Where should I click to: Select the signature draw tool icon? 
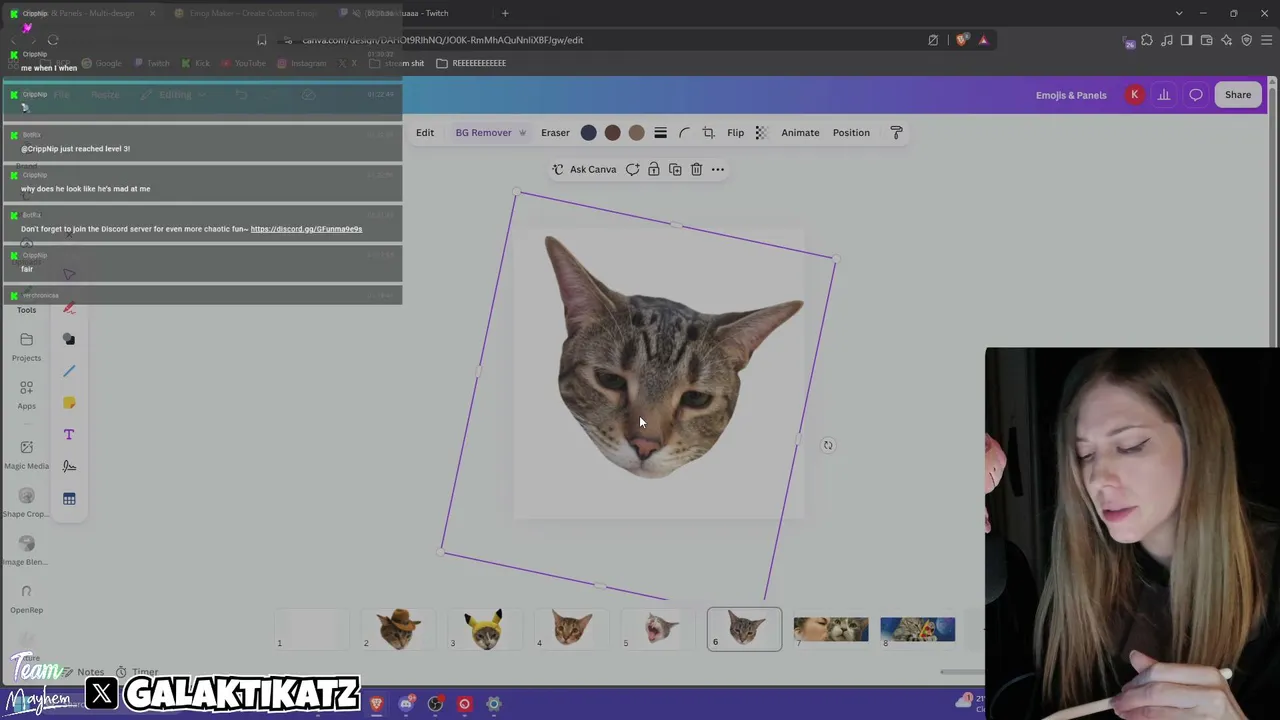pyautogui.click(x=69, y=466)
